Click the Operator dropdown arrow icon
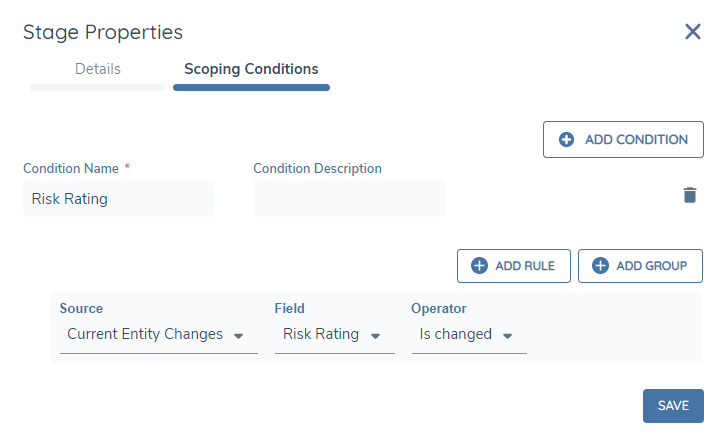 tap(508, 336)
